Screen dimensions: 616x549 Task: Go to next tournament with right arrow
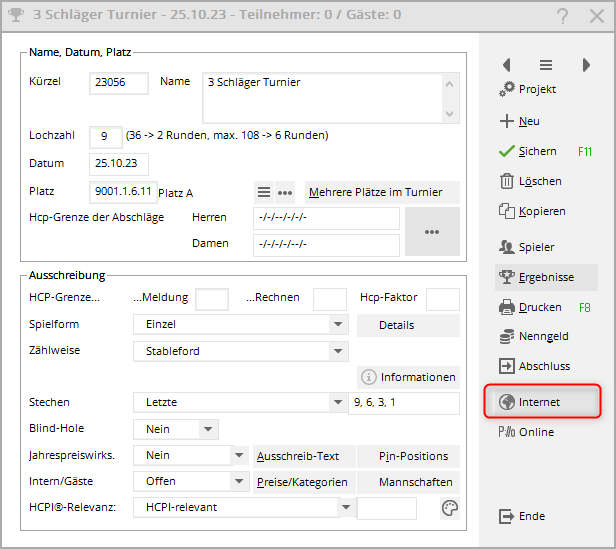tap(586, 65)
